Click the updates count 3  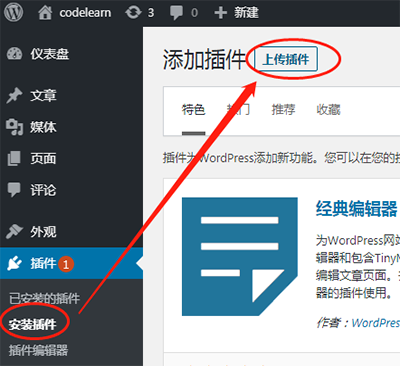click(151, 13)
